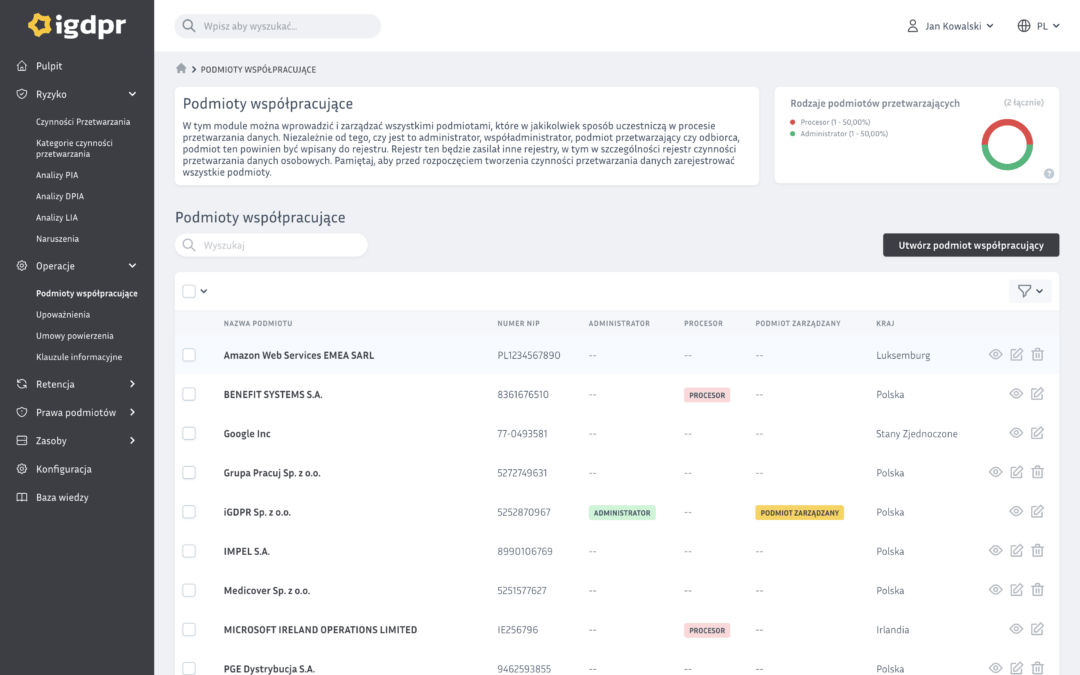Open Baza wiedzy link
The height and width of the screenshot is (675, 1080).
coord(62,497)
